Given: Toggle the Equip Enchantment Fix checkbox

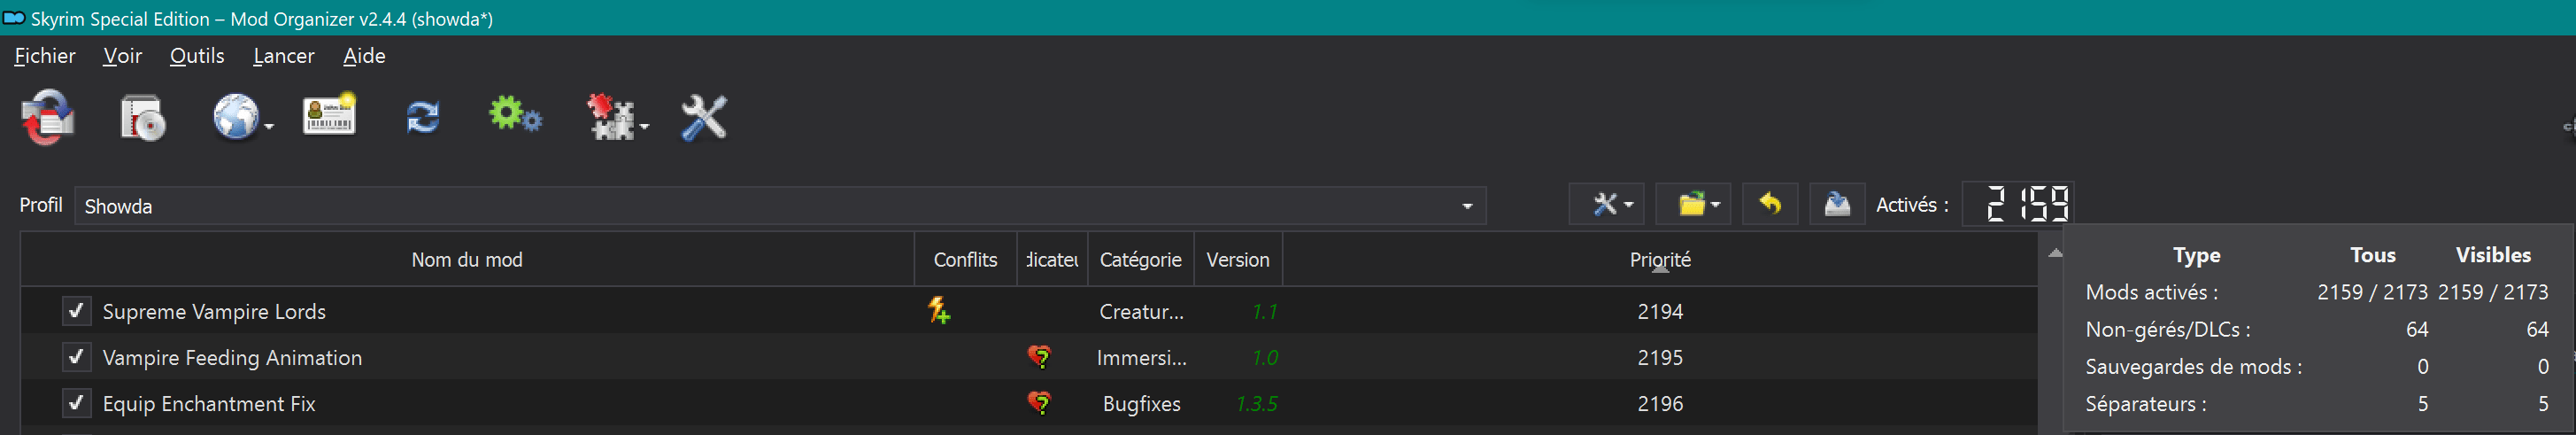Looking at the screenshot, I should tap(76, 403).
